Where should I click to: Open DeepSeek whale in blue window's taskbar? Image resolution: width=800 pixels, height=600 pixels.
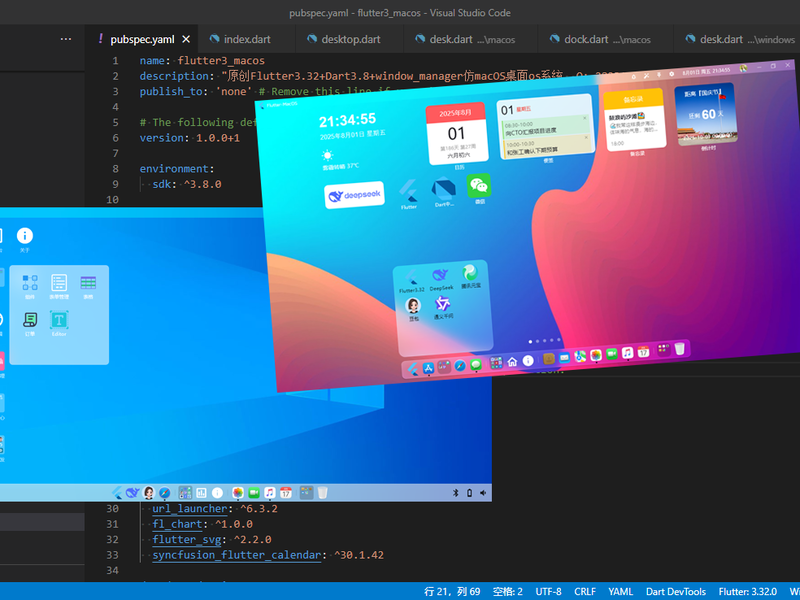pyautogui.click(x=133, y=492)
